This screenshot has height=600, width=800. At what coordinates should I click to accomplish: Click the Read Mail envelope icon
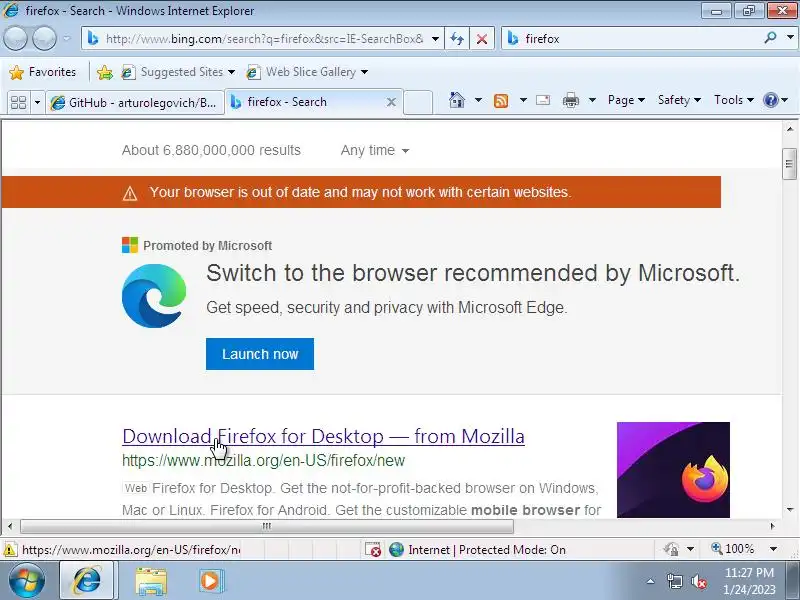coord(543,100)
